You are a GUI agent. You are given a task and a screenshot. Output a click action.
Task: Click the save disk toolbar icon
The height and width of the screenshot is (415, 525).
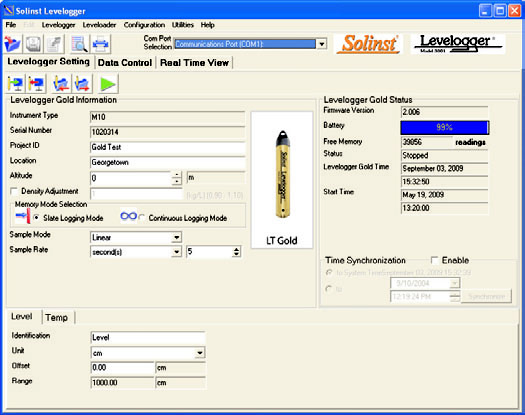pos(33,44)
